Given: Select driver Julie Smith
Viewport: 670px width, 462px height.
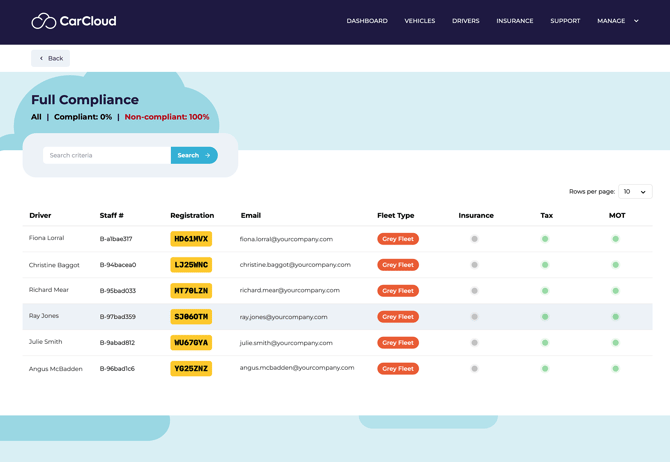Looking at the screenshot, I should tap(45, 341).
